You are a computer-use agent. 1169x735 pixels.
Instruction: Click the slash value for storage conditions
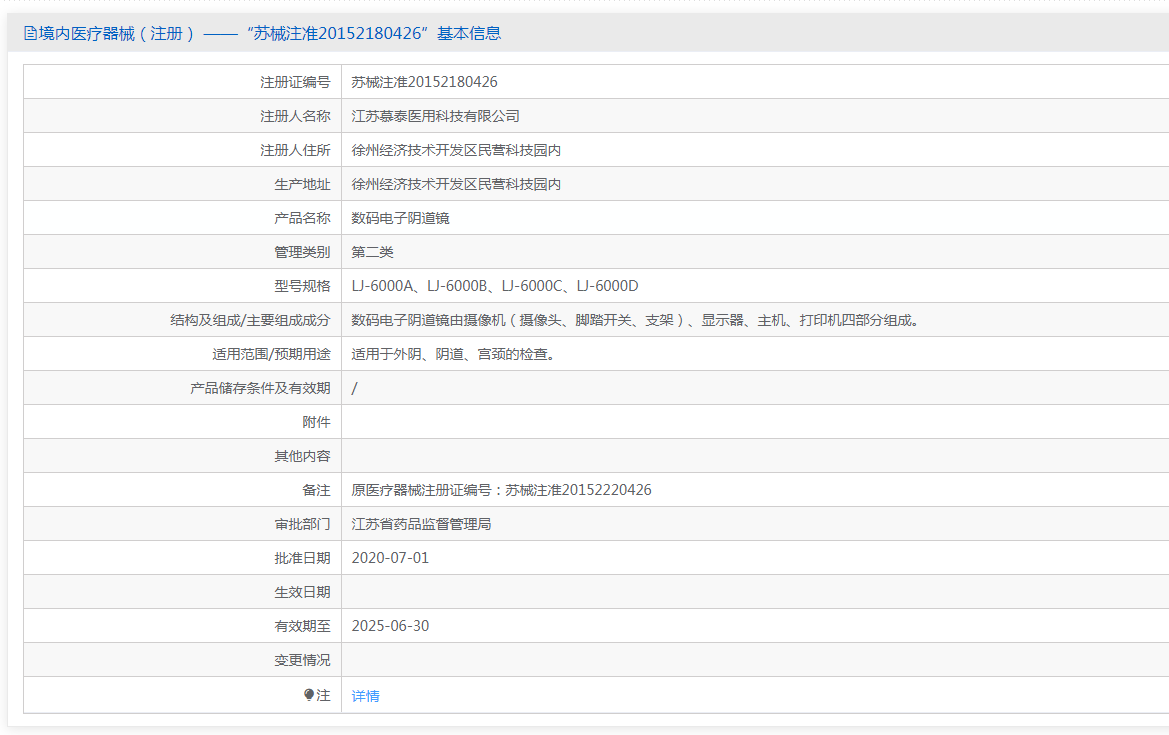[x=354, y=388]
